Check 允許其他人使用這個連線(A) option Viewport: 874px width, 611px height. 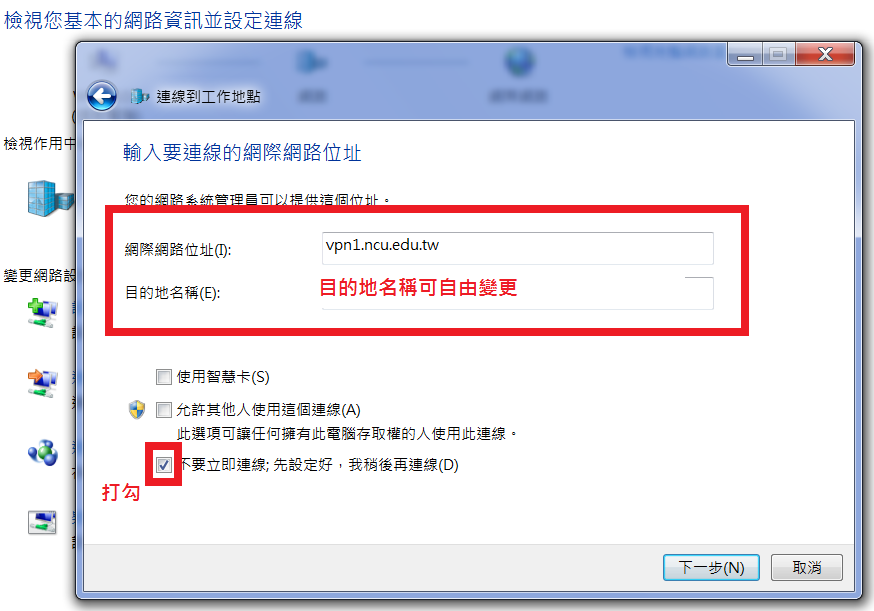(163, 410)
